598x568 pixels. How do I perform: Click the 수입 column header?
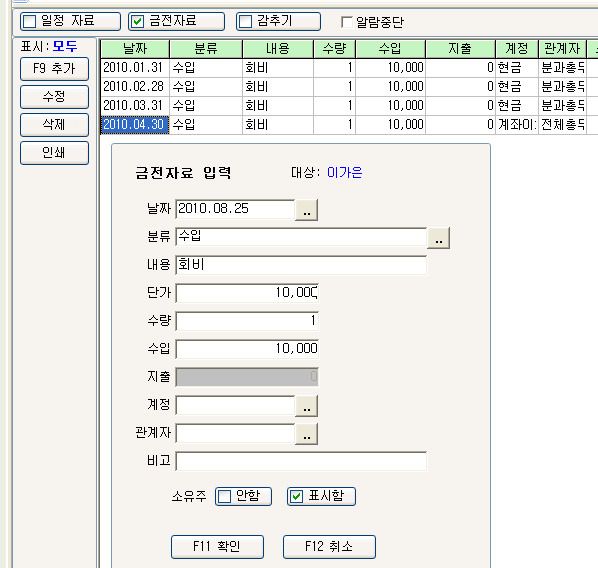click(x=391, y=49)
